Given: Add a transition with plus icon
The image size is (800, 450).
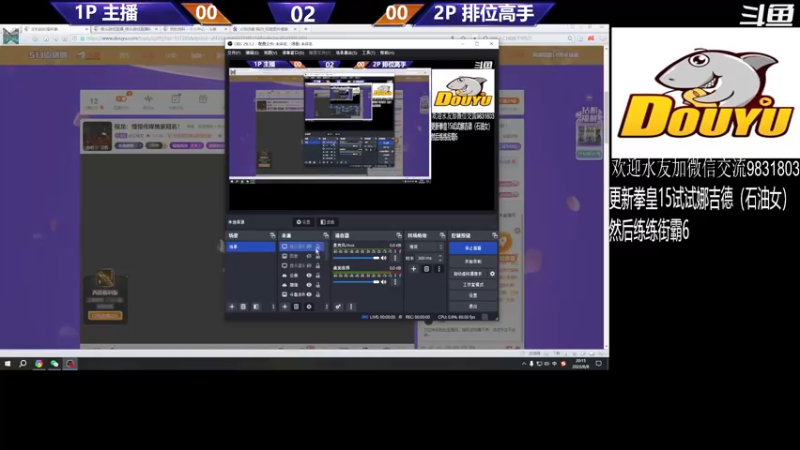Looking at the screenshot, I should coord(414,269).
